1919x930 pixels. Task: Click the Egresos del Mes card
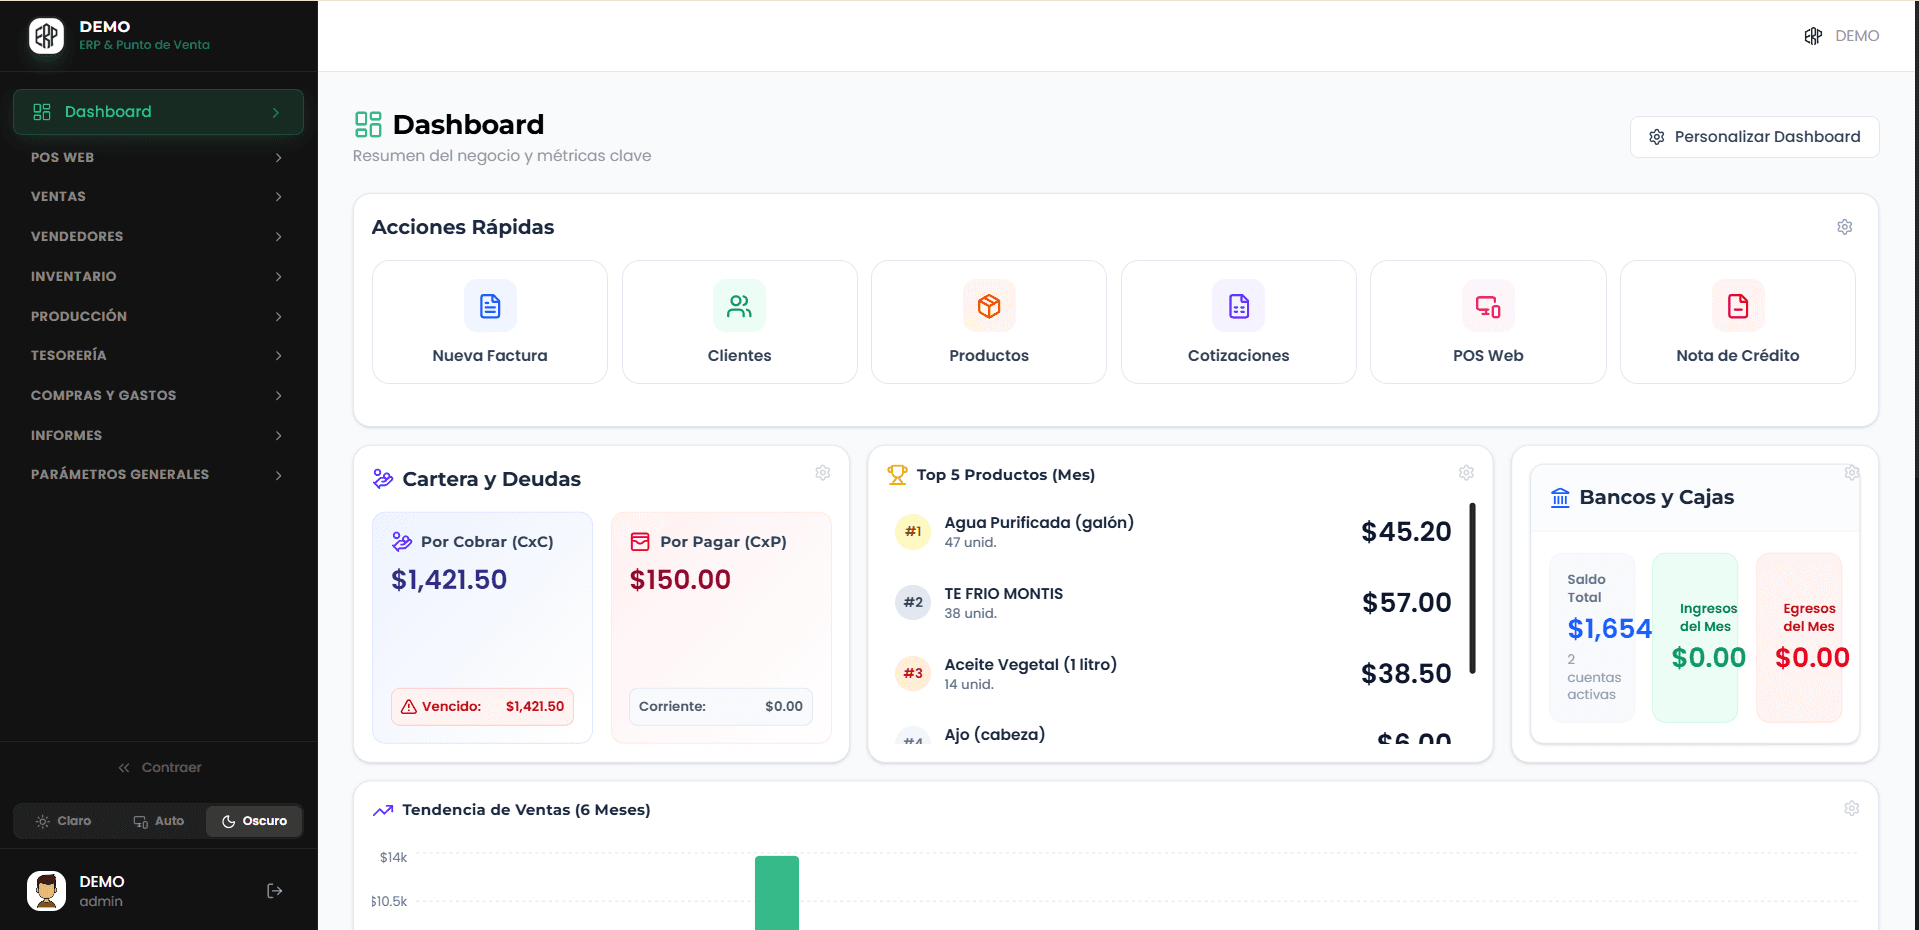click(x=1799, y=638)
